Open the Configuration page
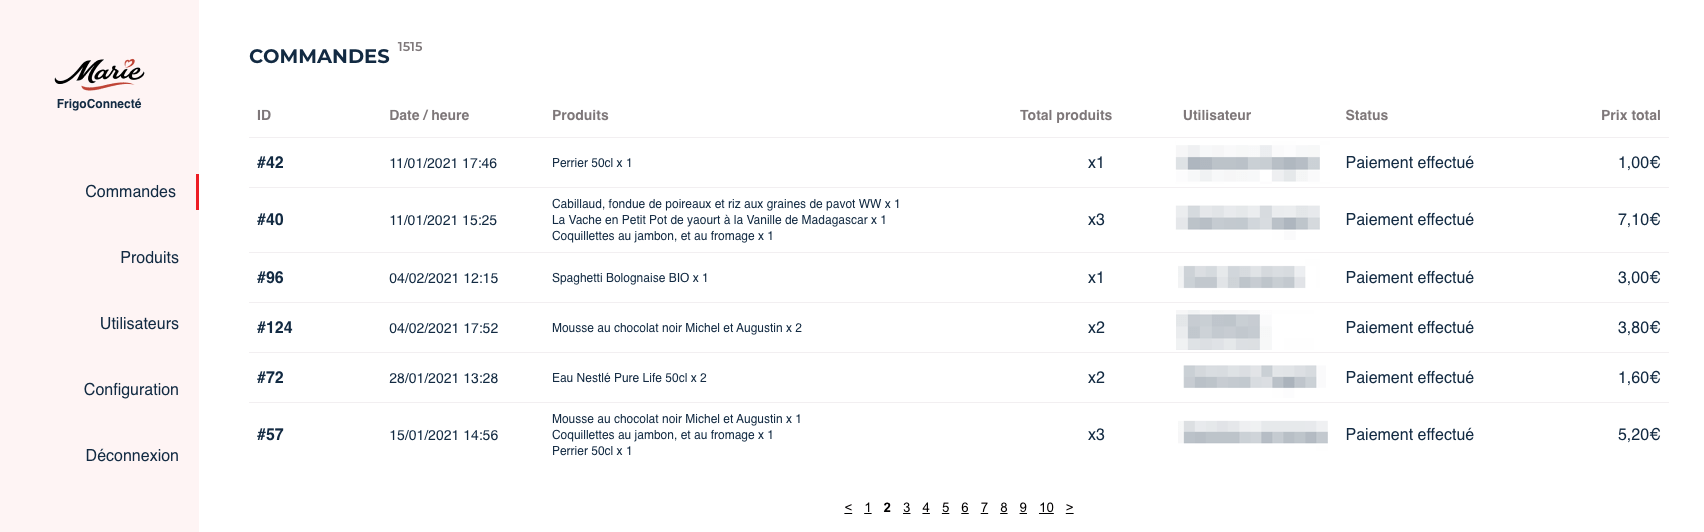 [x=131, y=389]
